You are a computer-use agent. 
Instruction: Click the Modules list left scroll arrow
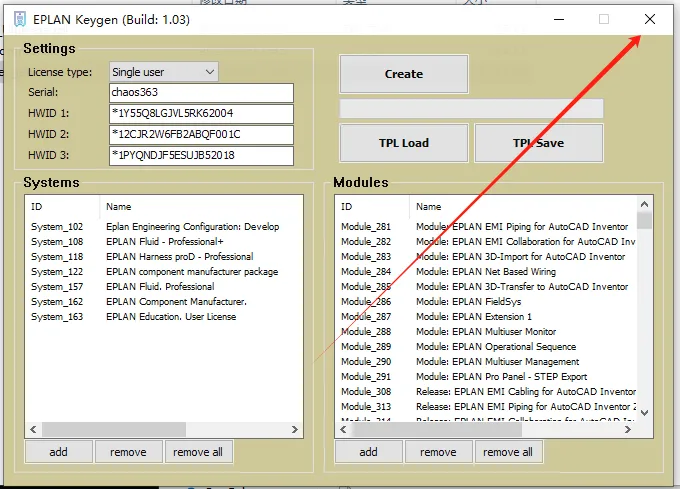pyautogui.click(x=343, y=430)
